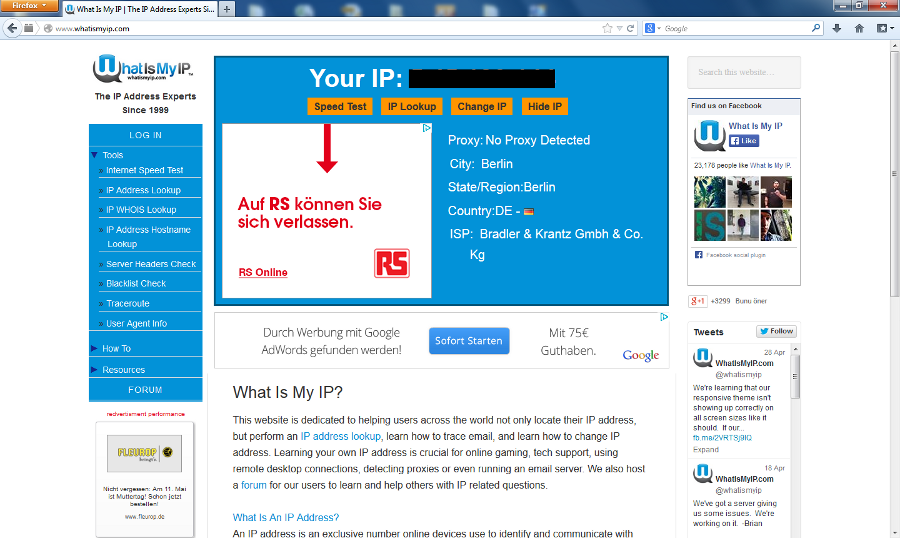Open the Firefox application menu
This screenshot has width=900, height=538.
click(x=29, y=6)
